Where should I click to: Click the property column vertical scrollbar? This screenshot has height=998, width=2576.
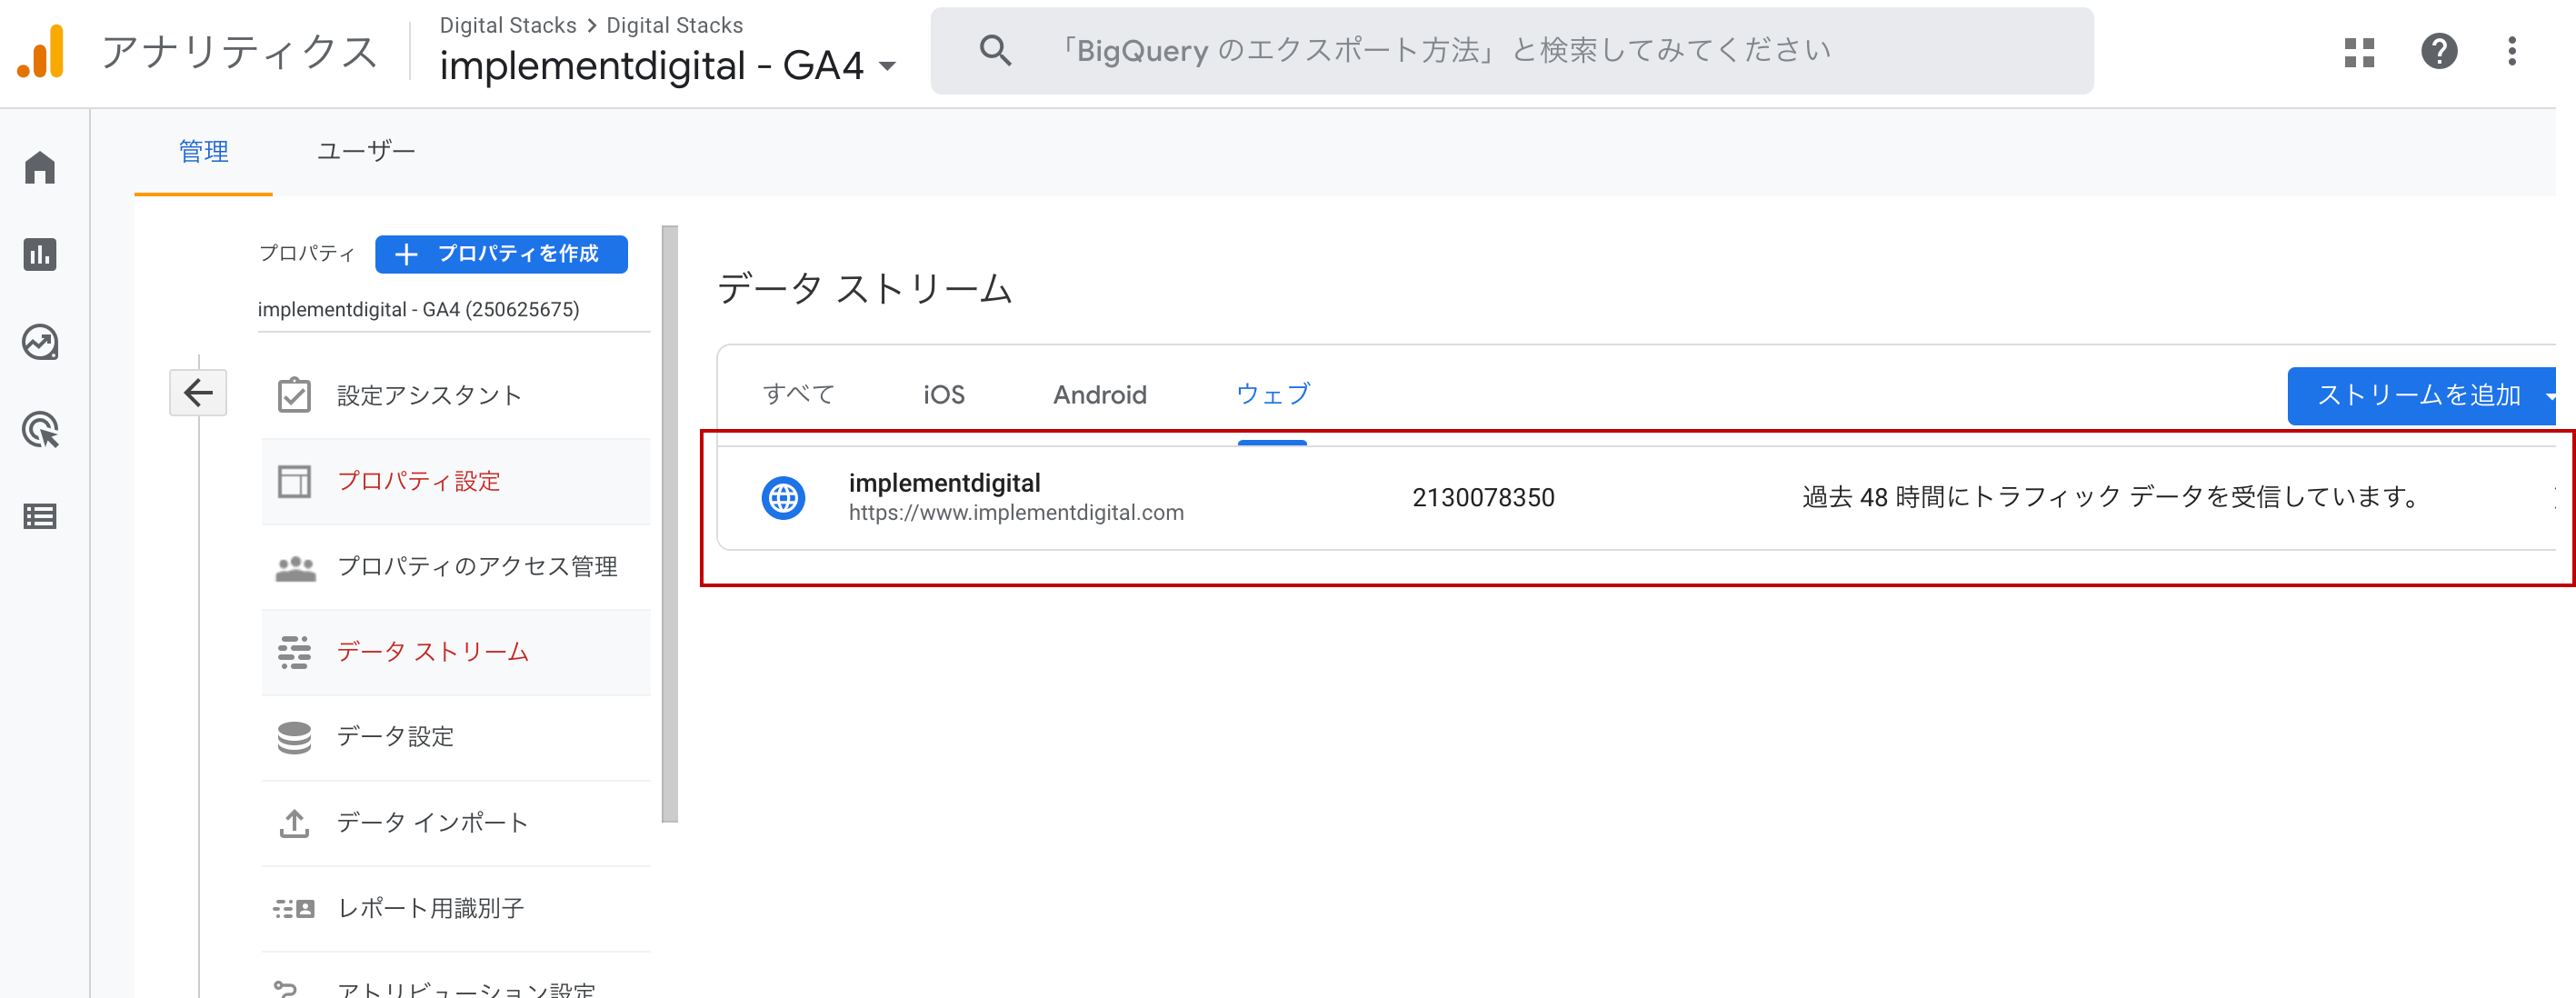click(x=670, y=523)
